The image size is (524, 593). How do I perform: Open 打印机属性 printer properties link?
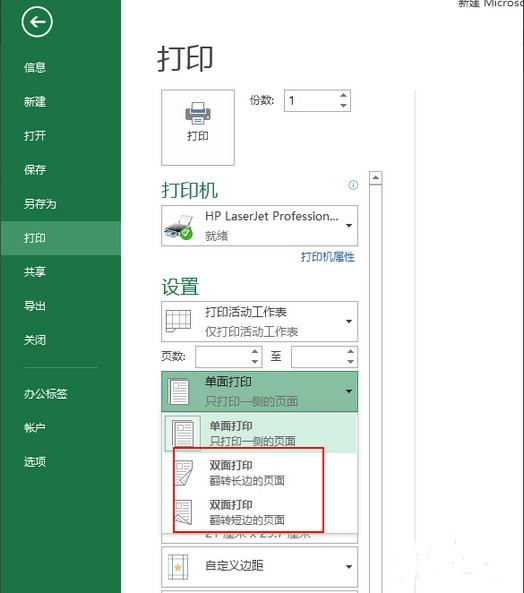[328, 257]
